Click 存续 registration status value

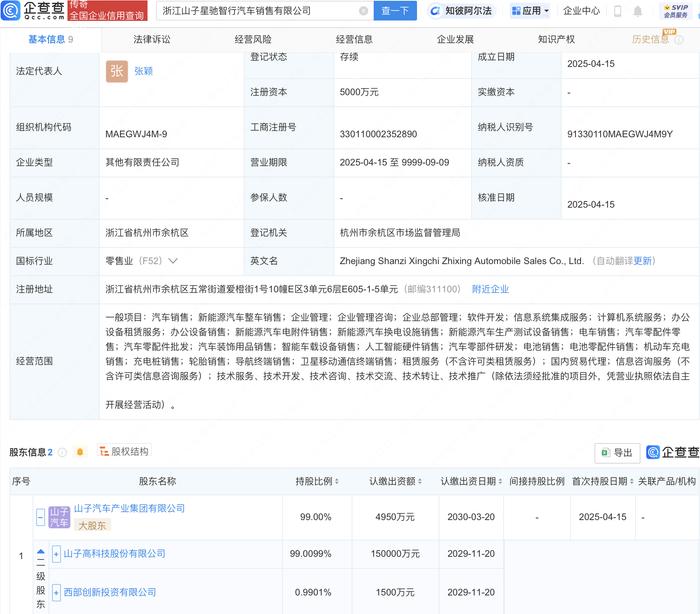[x=349, y=57]
